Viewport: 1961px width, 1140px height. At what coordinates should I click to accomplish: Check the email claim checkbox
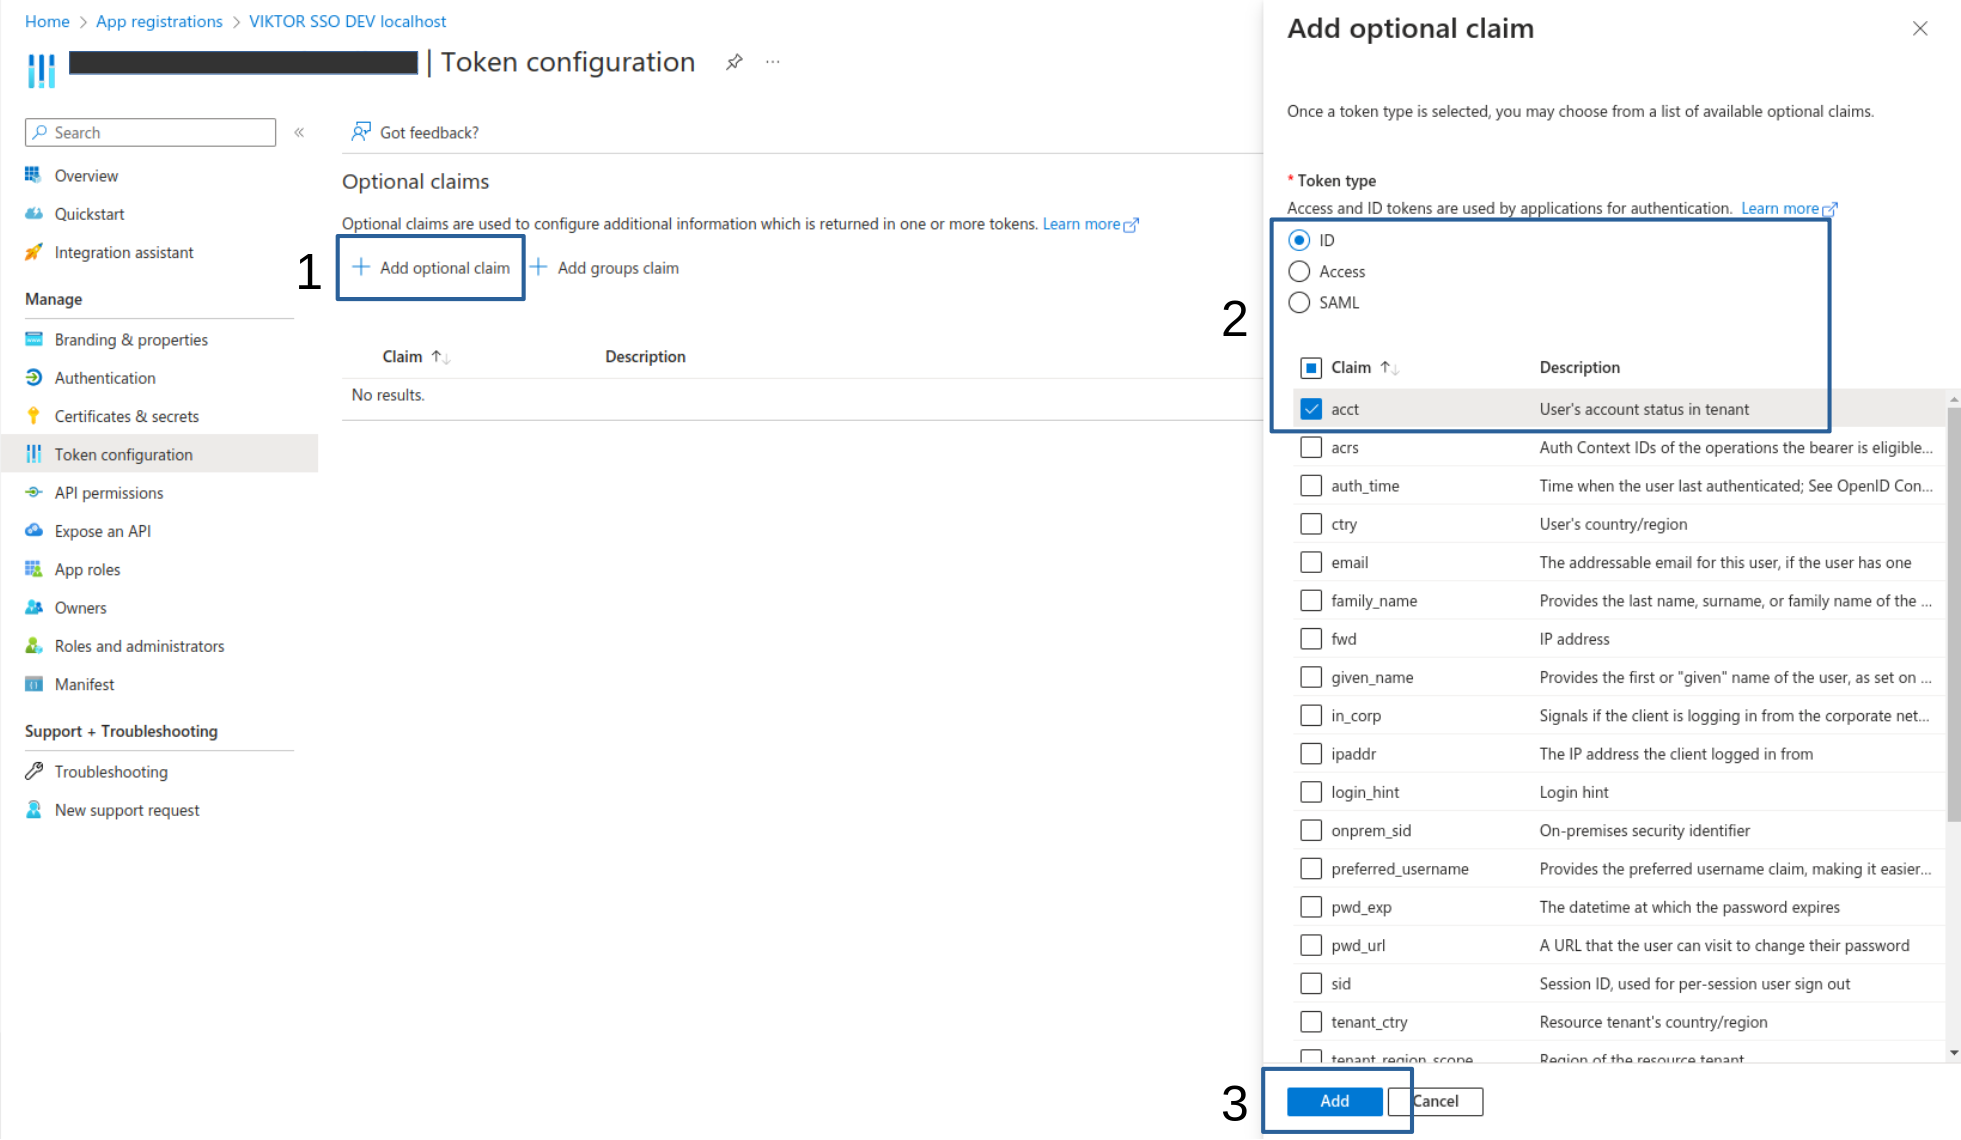[1310, 562]
